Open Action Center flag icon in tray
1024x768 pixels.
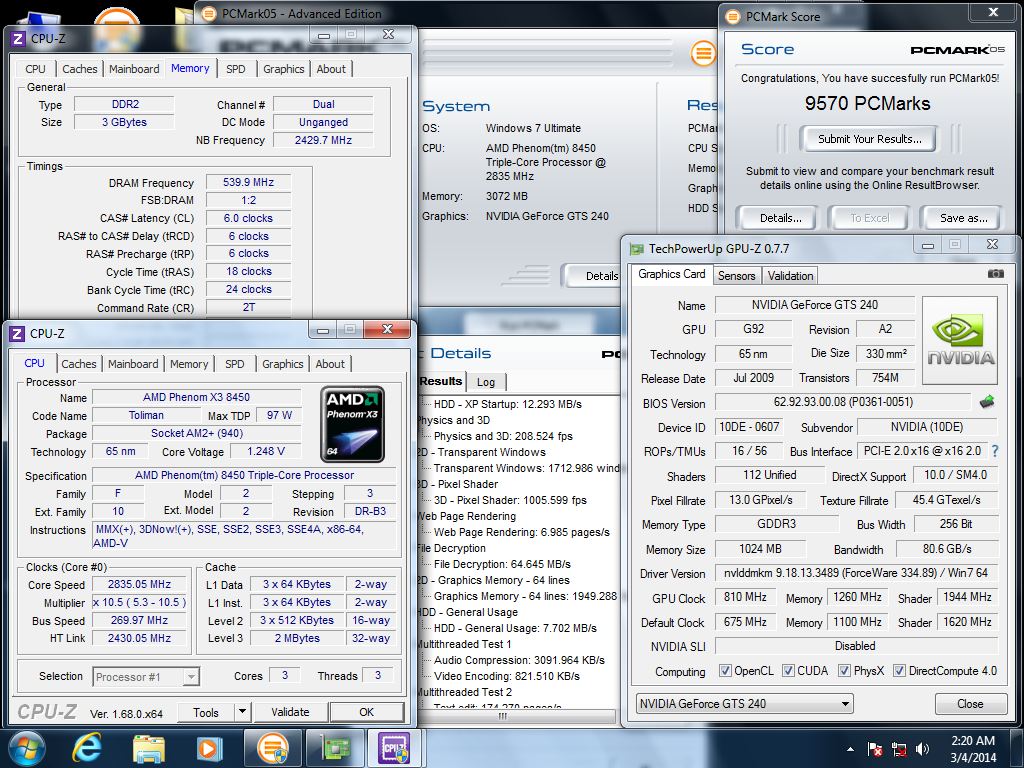875,749
